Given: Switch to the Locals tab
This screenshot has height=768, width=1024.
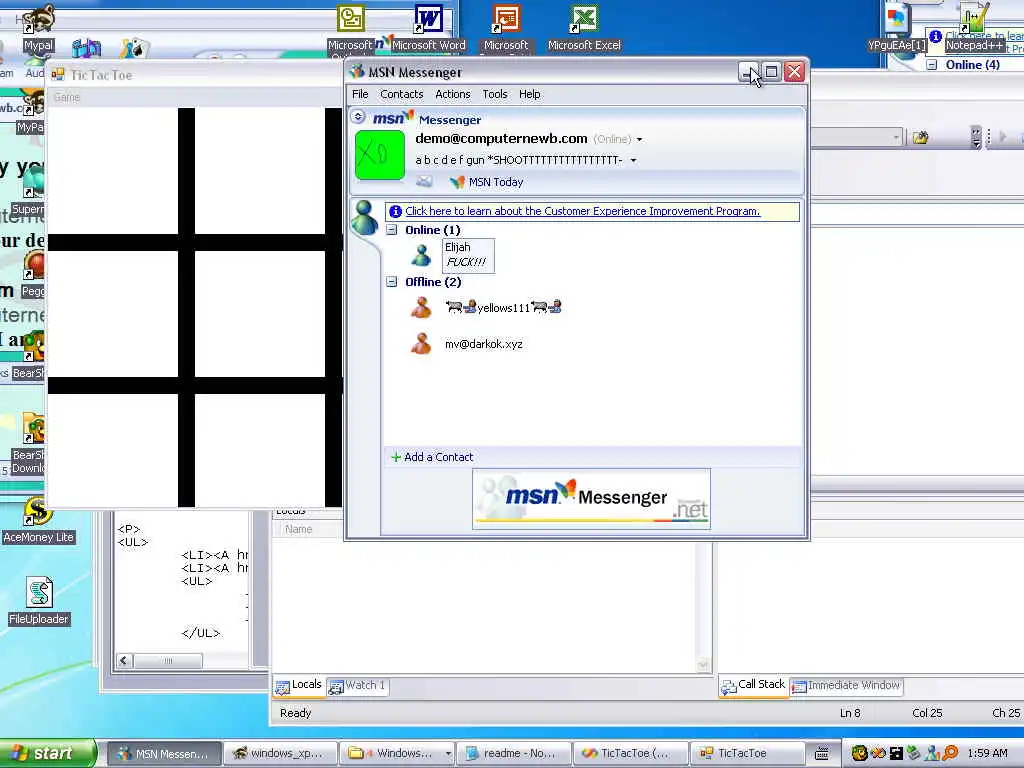Looking at the screenshot, I should (299, 685).
